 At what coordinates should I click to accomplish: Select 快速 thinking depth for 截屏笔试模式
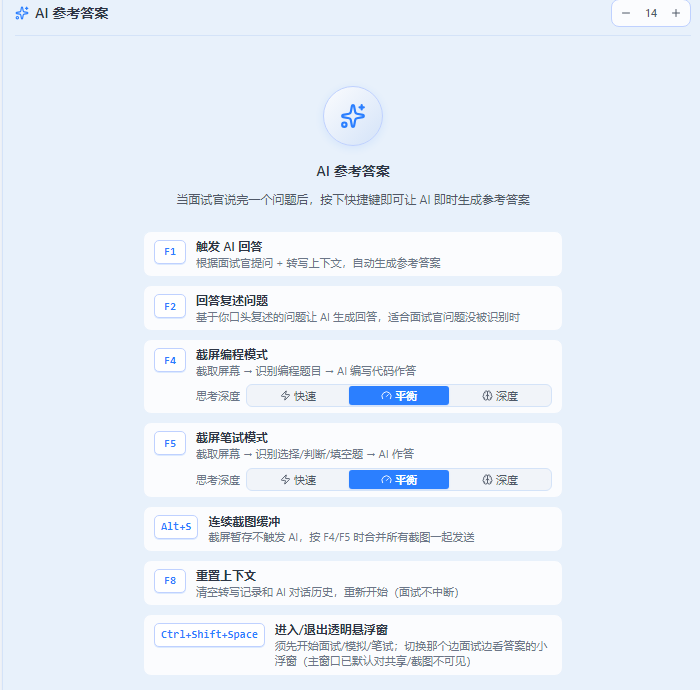click(298, 480)
